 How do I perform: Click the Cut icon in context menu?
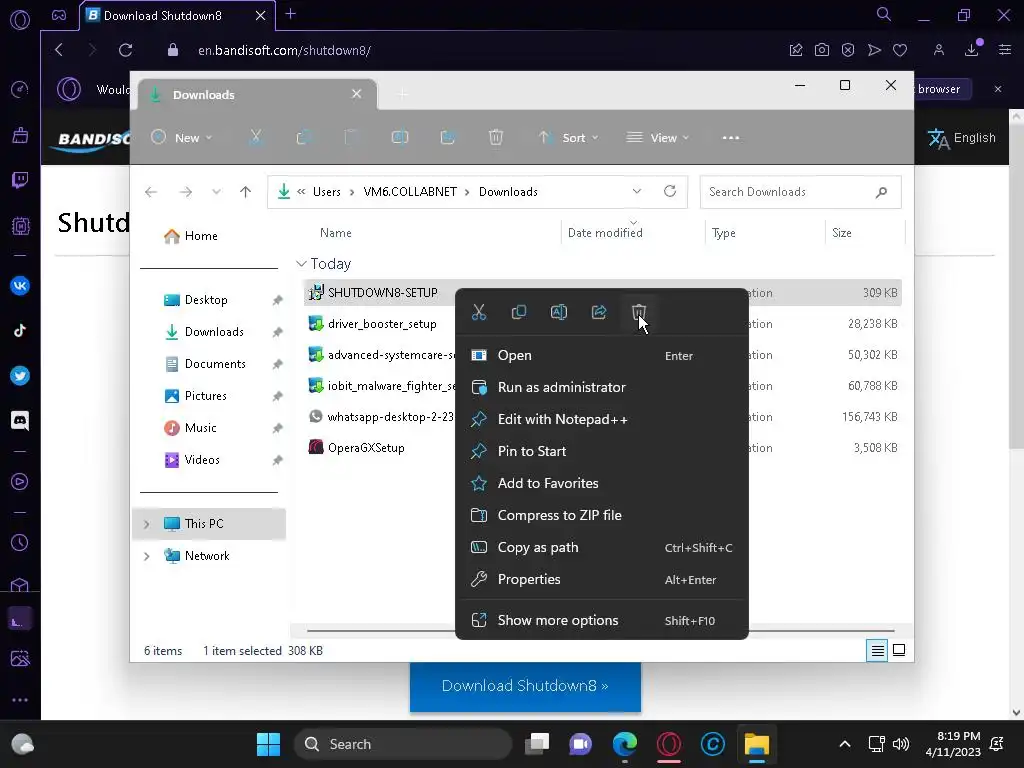tap(479, 312)
